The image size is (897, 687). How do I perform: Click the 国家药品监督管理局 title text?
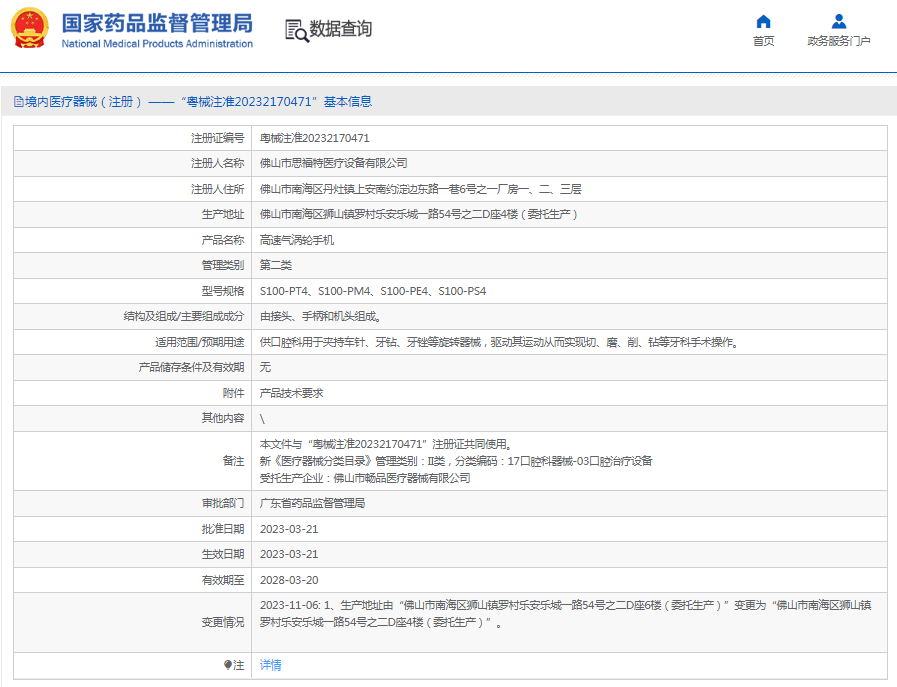coord(157,23)
